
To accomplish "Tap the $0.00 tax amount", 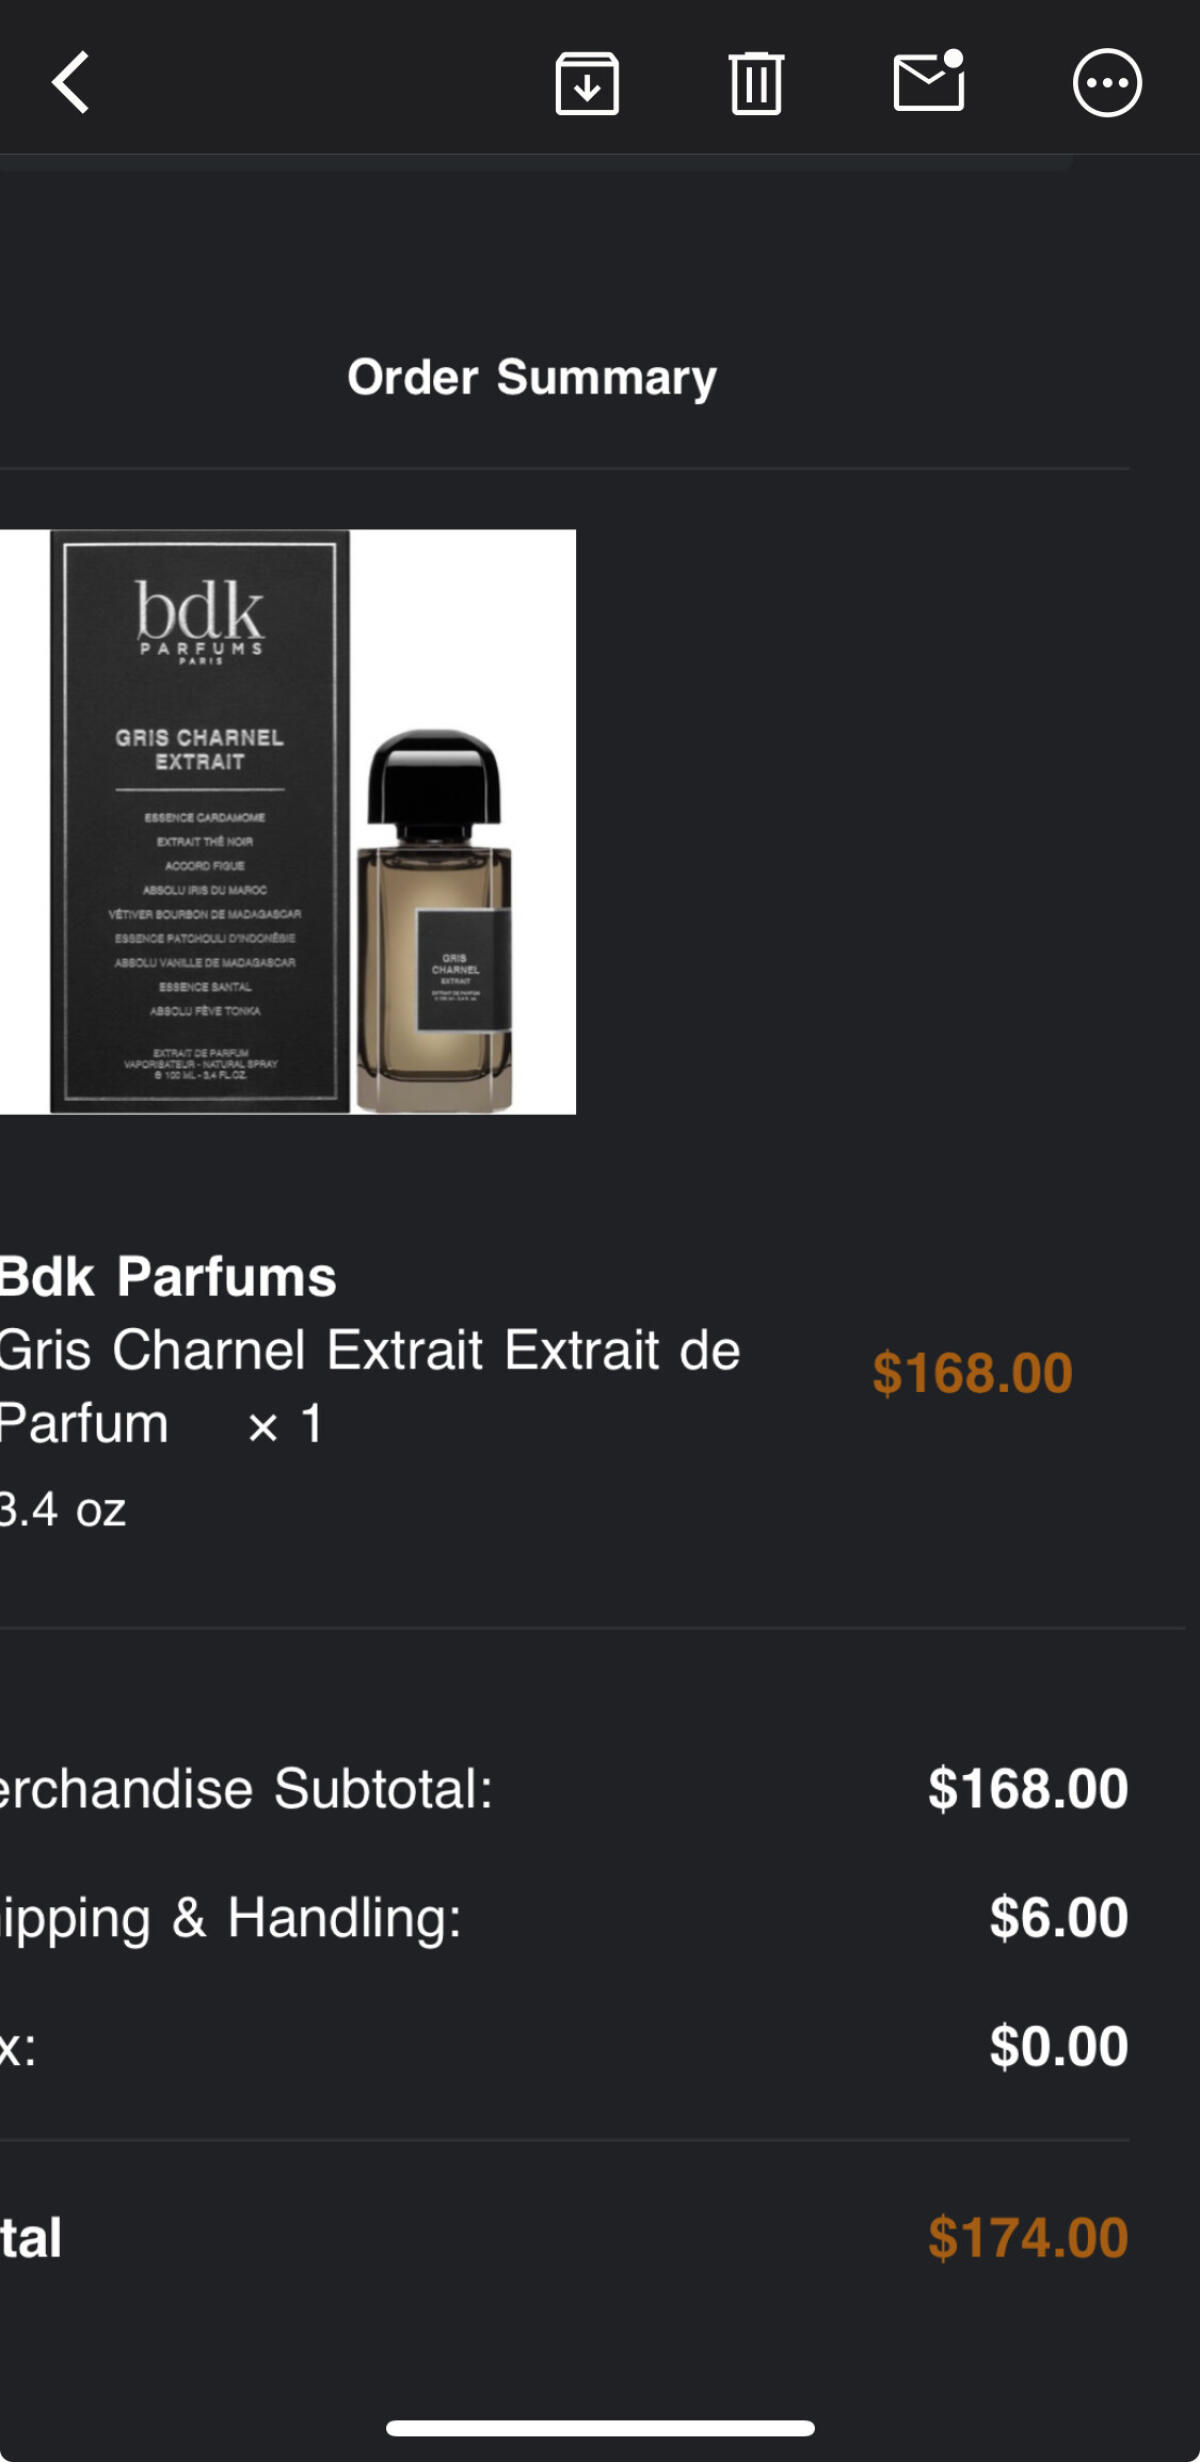I will 1059,2046.
